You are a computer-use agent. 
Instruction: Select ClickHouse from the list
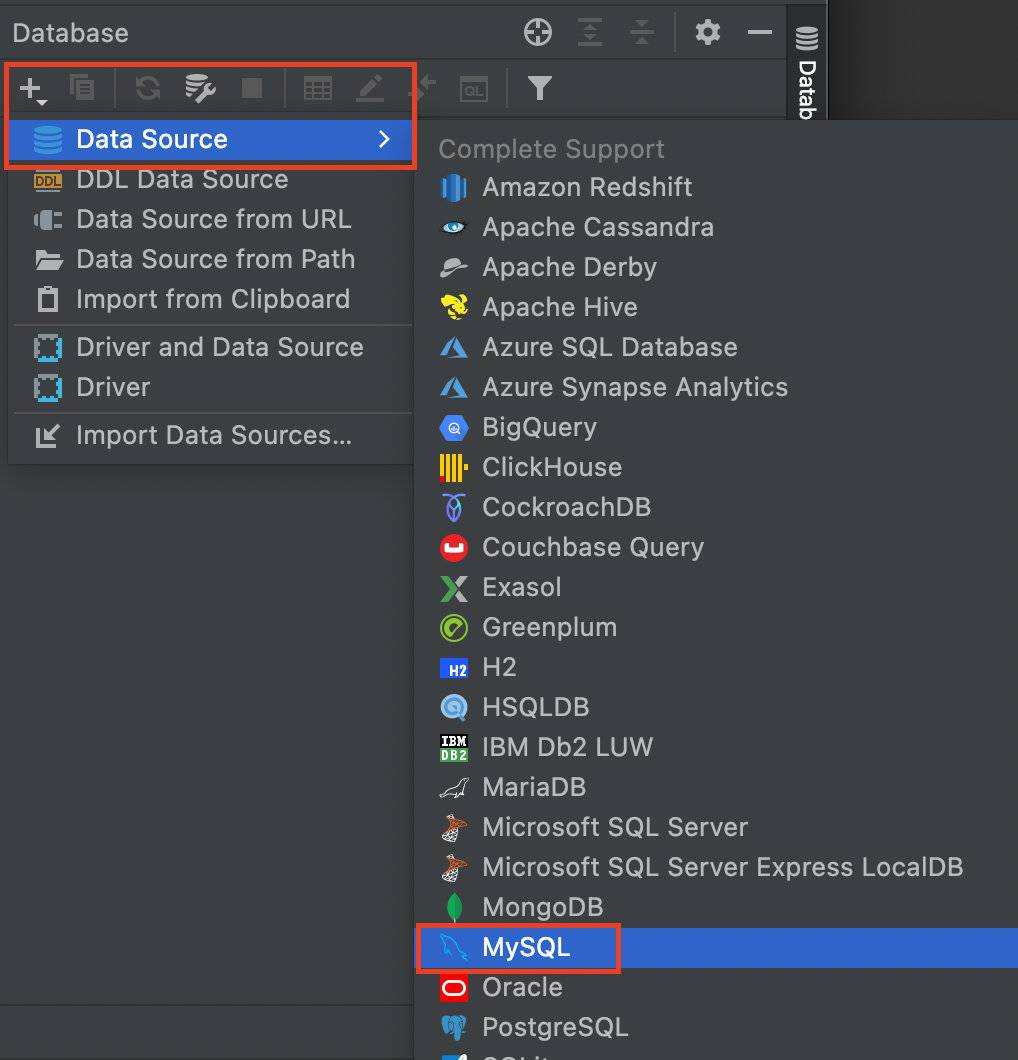coord(717,467)
